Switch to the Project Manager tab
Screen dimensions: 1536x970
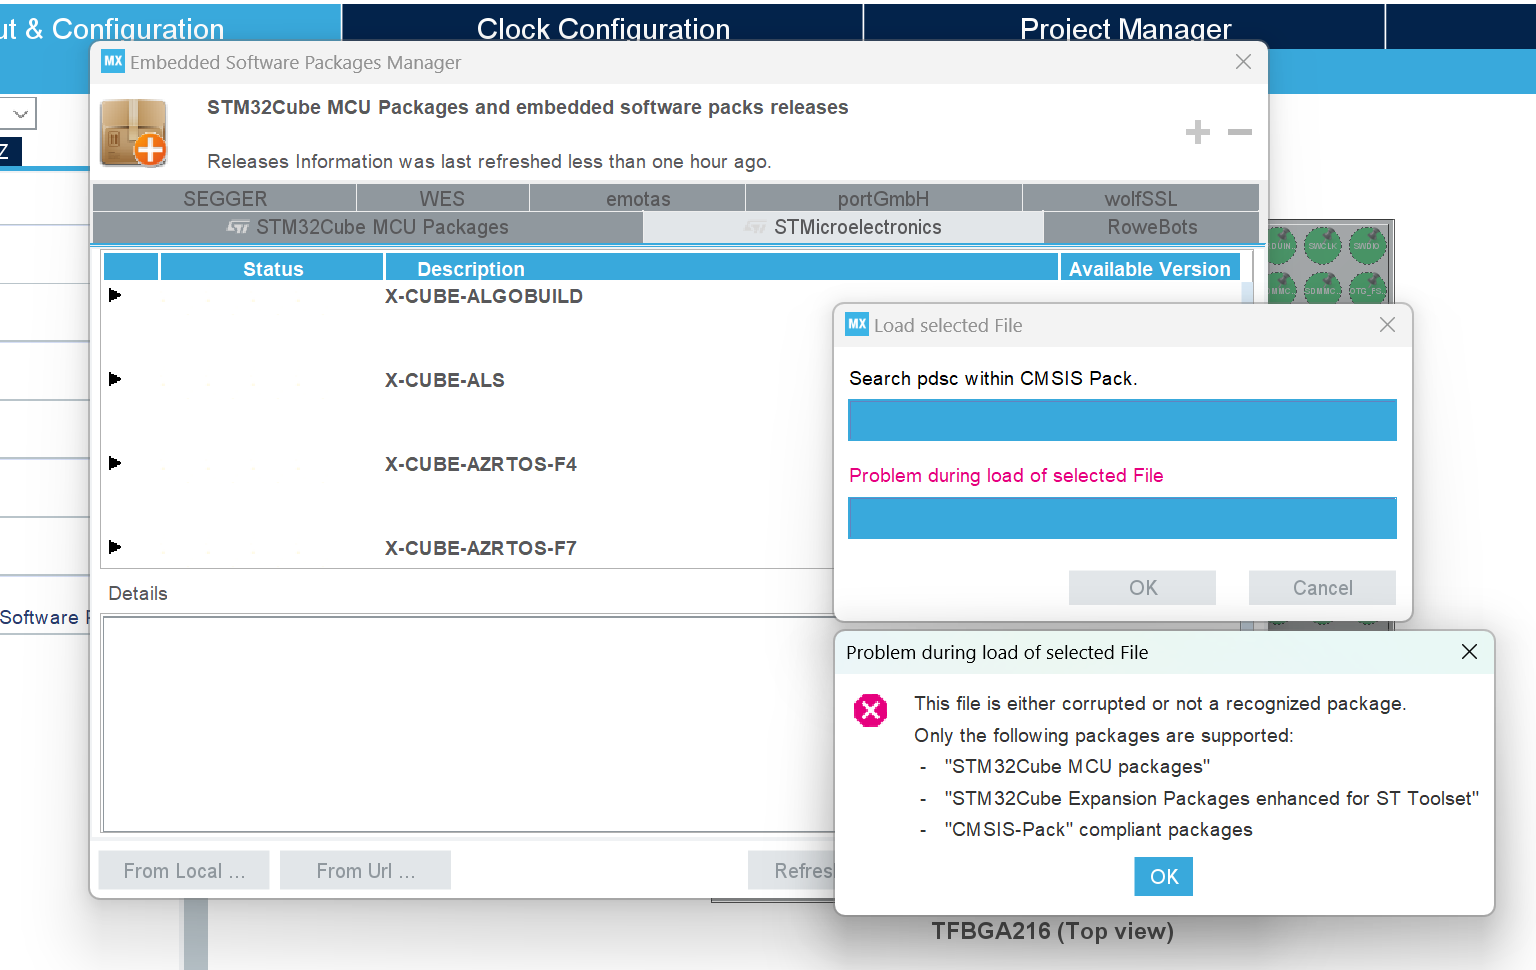[1125, 29]
